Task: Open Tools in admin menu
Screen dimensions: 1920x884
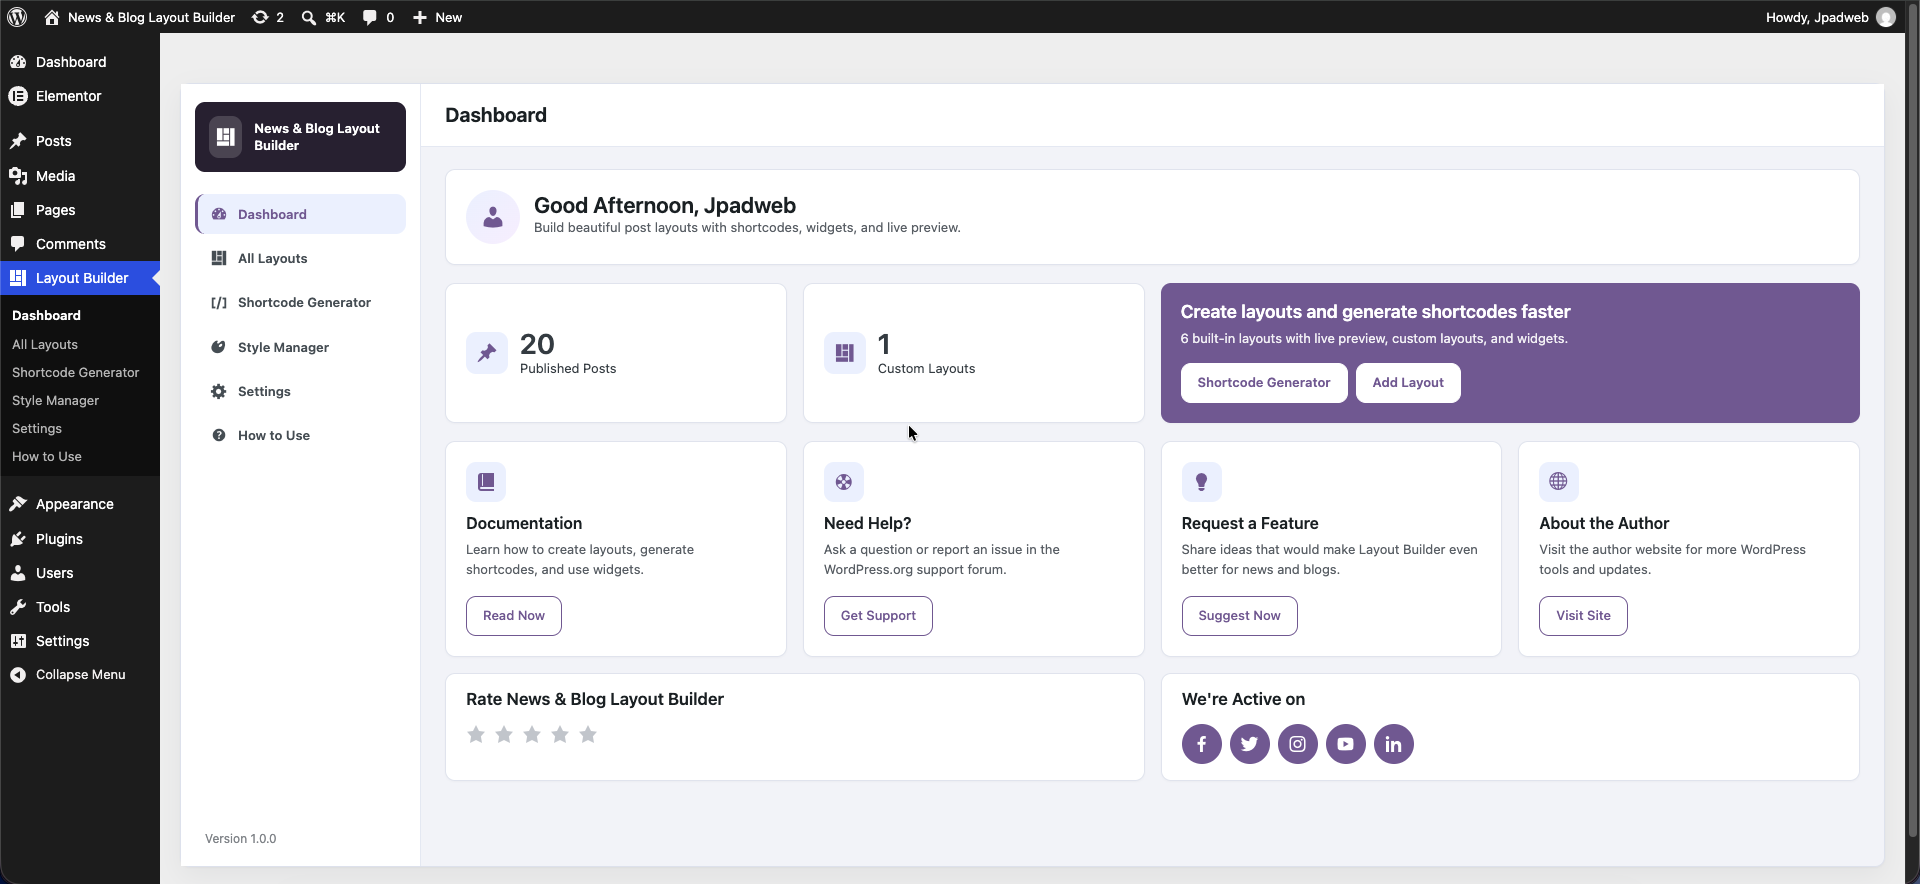Action: point(80,607)
